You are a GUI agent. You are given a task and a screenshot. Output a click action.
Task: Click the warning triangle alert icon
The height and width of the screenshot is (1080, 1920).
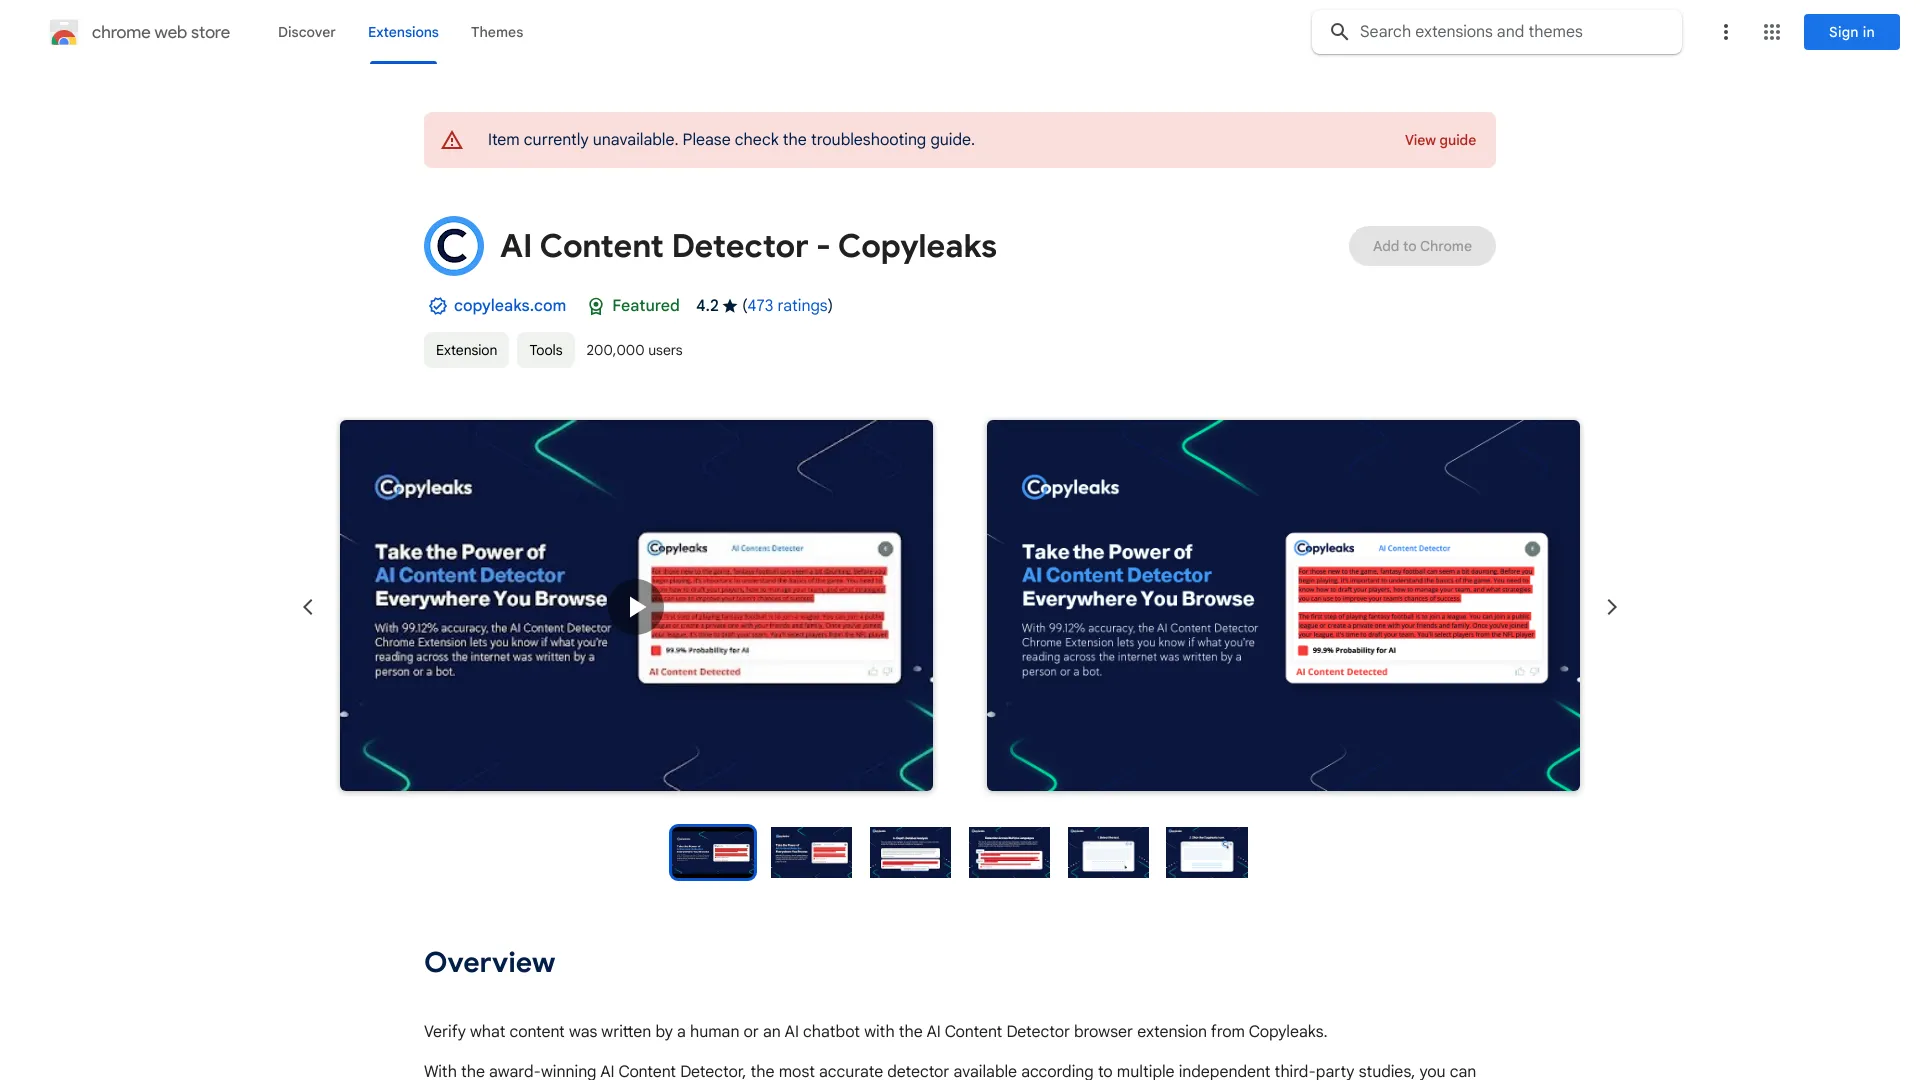click(x=451, y=140)
